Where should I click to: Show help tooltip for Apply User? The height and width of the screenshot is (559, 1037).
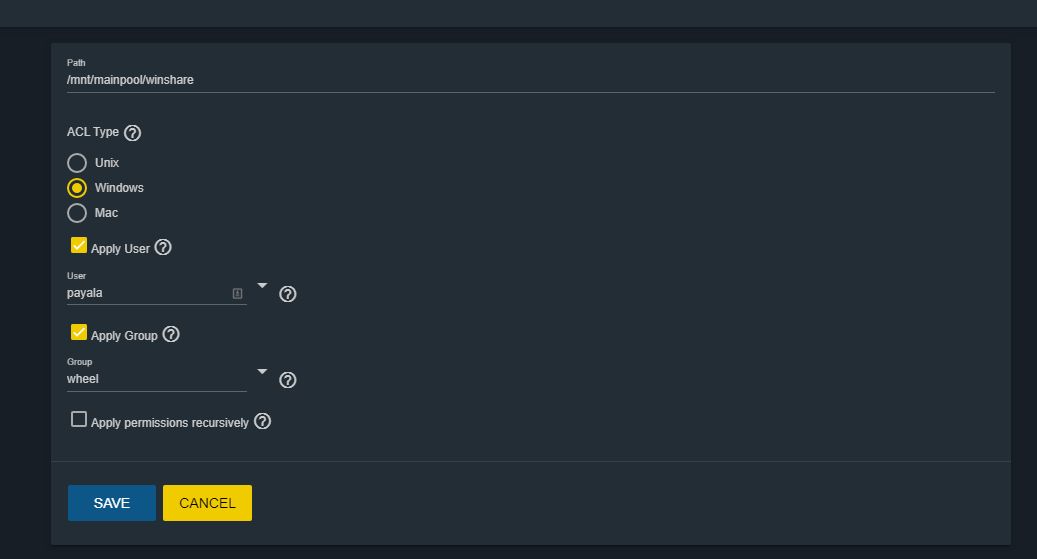[x=163, y=247]
